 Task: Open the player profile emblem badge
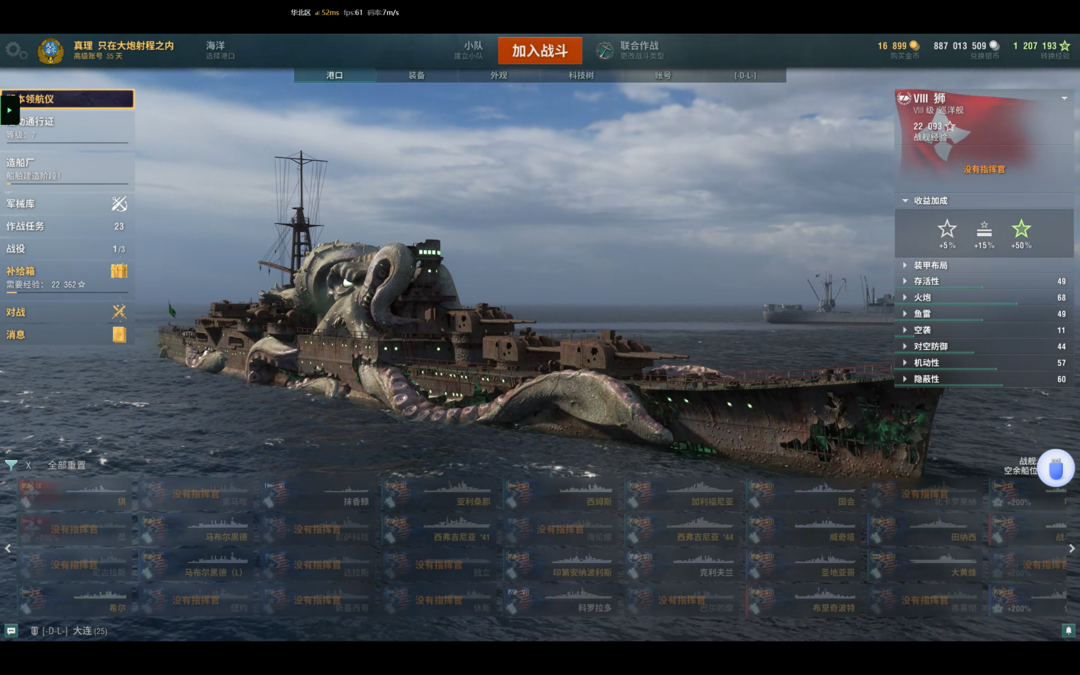coord(50,51)
